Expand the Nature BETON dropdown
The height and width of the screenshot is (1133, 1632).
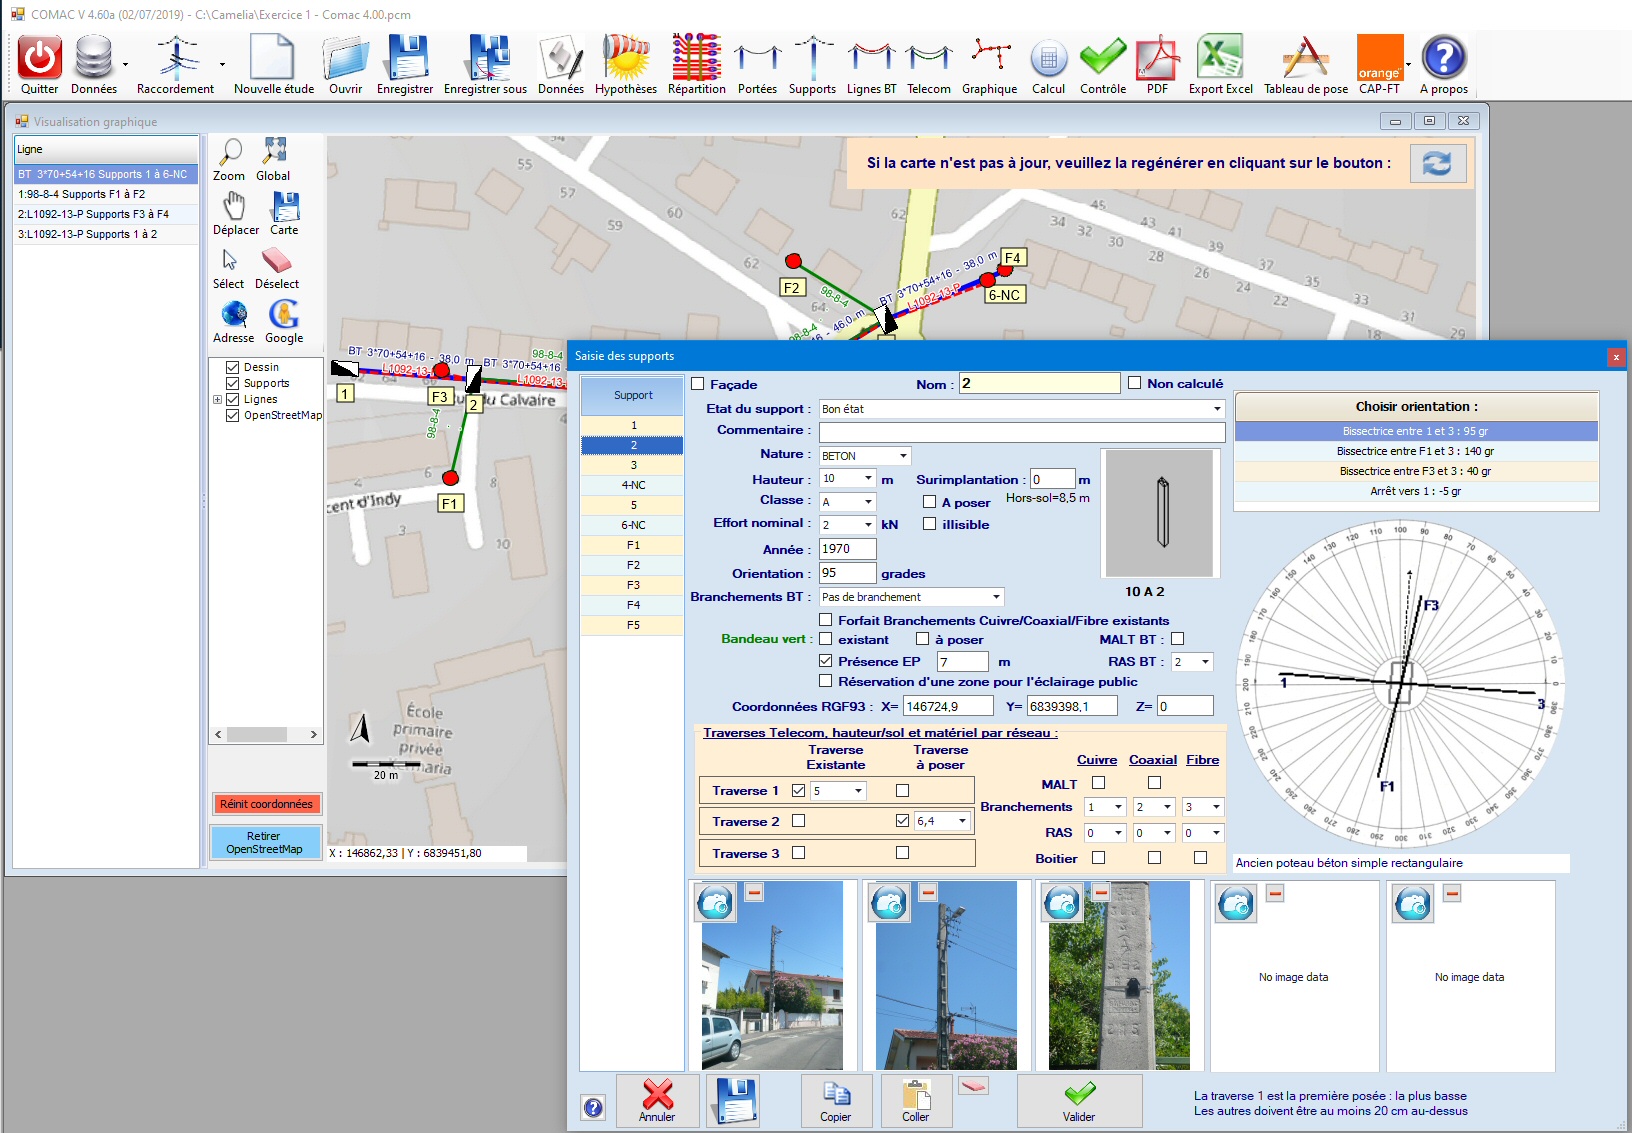pyautogui.click(x=902, y=456)
